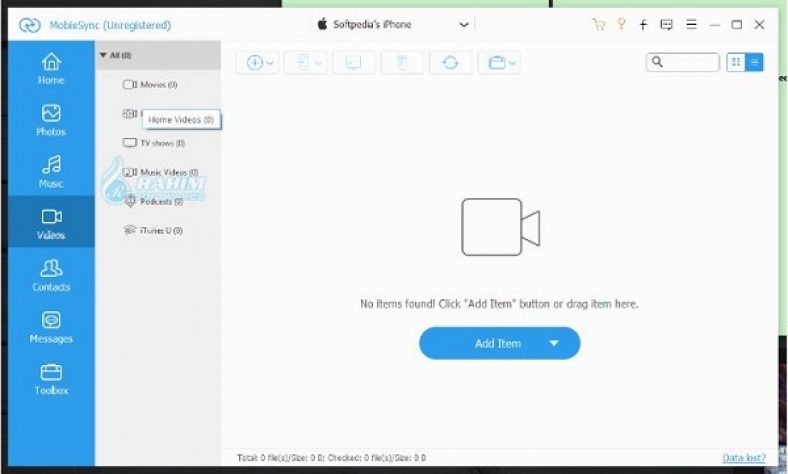Click the Facebook icon in title bar

[643, 25]
